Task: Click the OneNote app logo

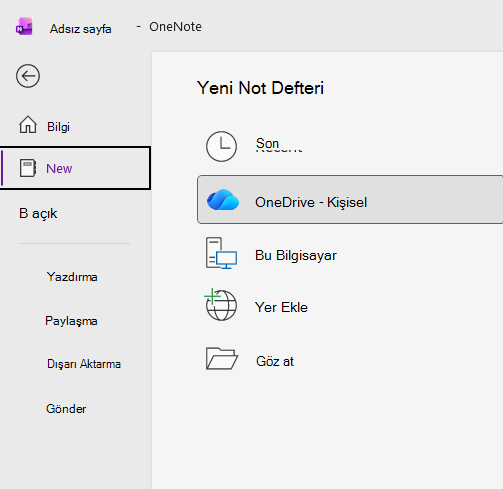Action: tap(24, 27)
